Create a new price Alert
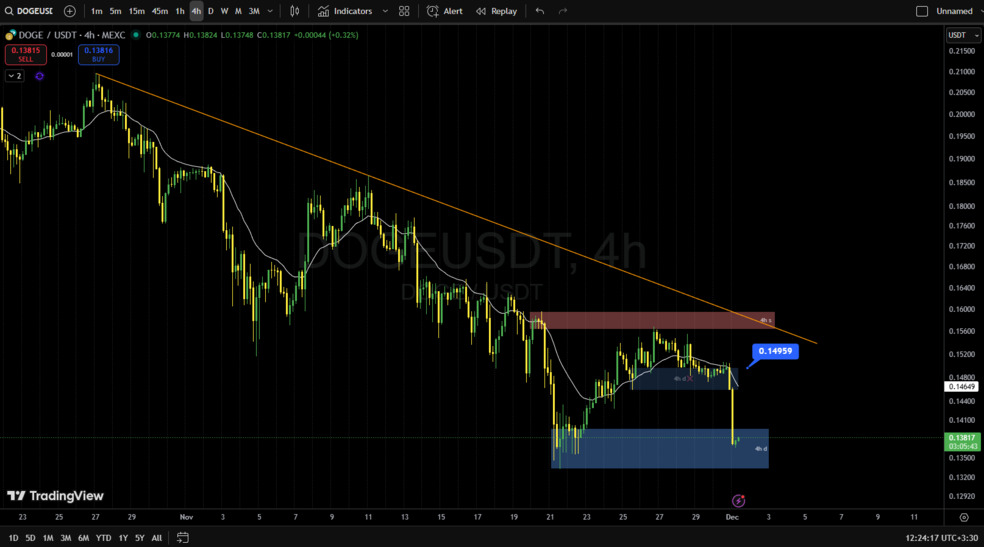984x547 pixels. [x=445, y=11]
